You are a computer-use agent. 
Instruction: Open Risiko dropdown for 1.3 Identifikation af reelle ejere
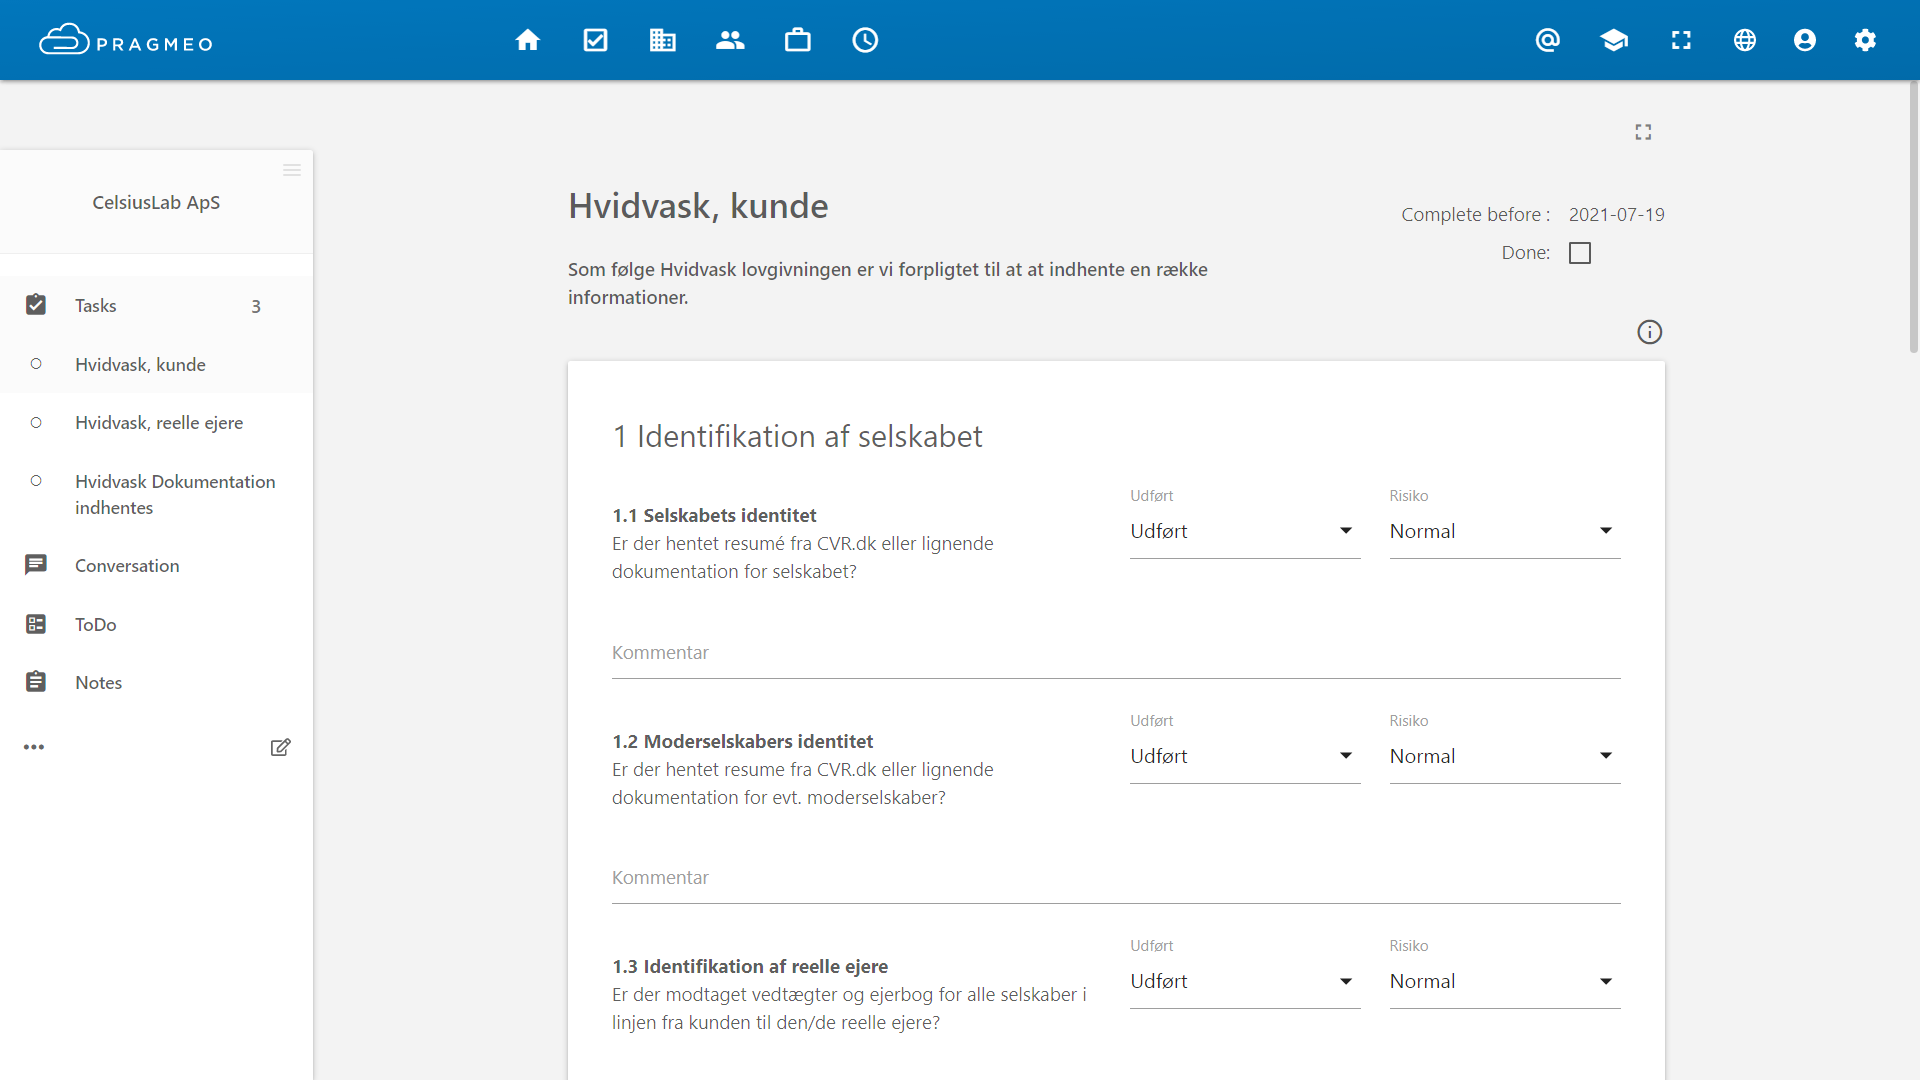pyautogui.click(x=1504, y=981)
